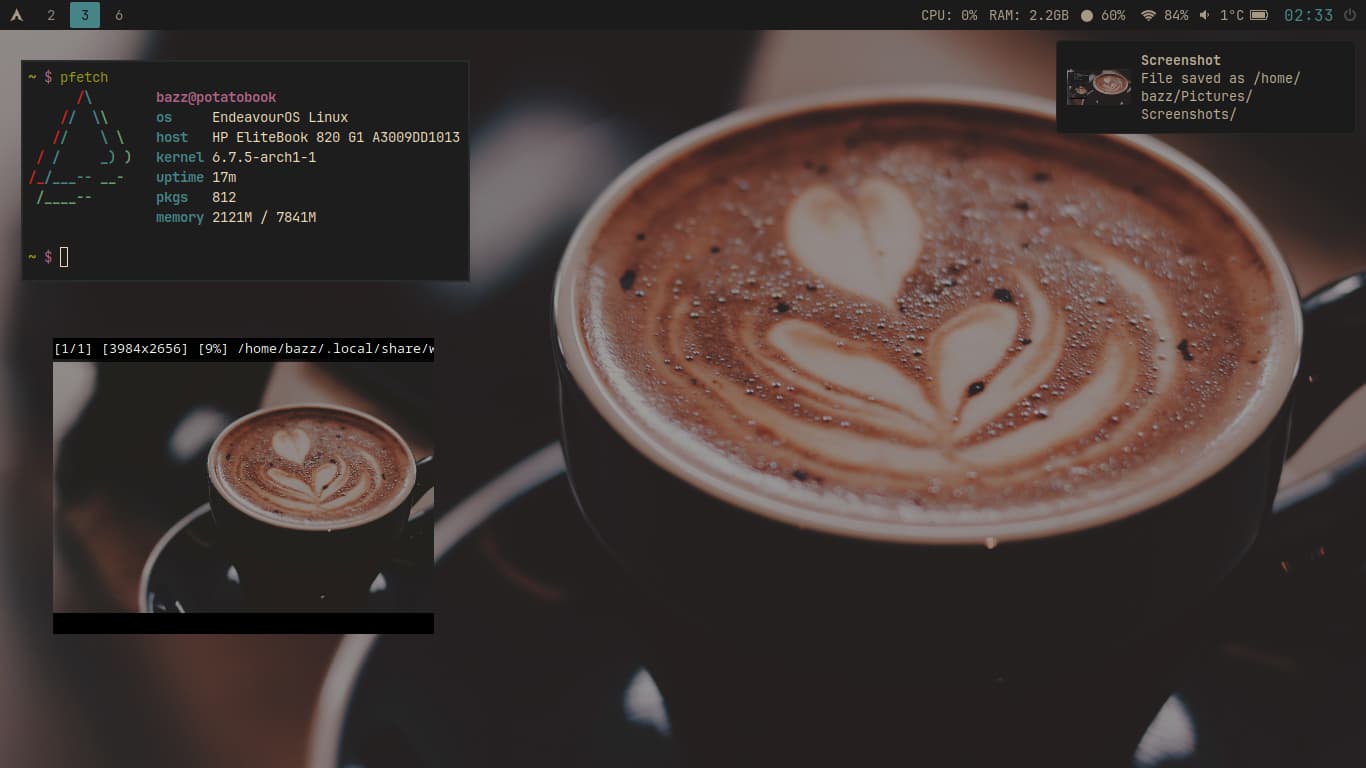
Task: Click the notification file saved path text
Action: tap(1220, 96)
